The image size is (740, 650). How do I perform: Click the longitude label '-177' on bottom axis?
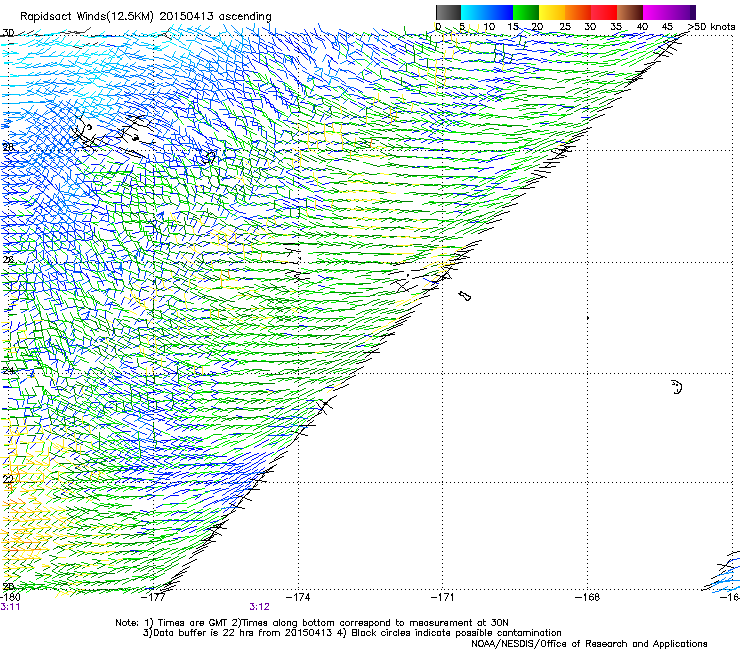(x=153, y=597)
